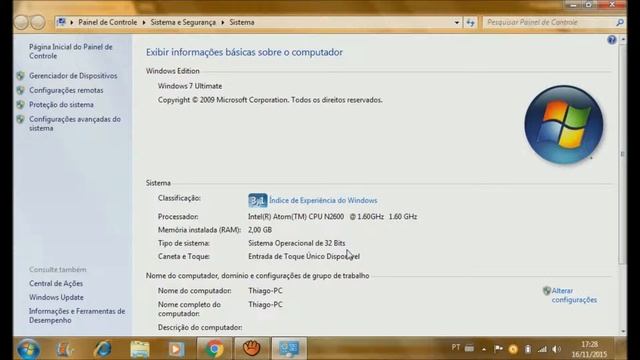
Task: Click the taskbar icon next to Start
Action: [x=64, y=349]
